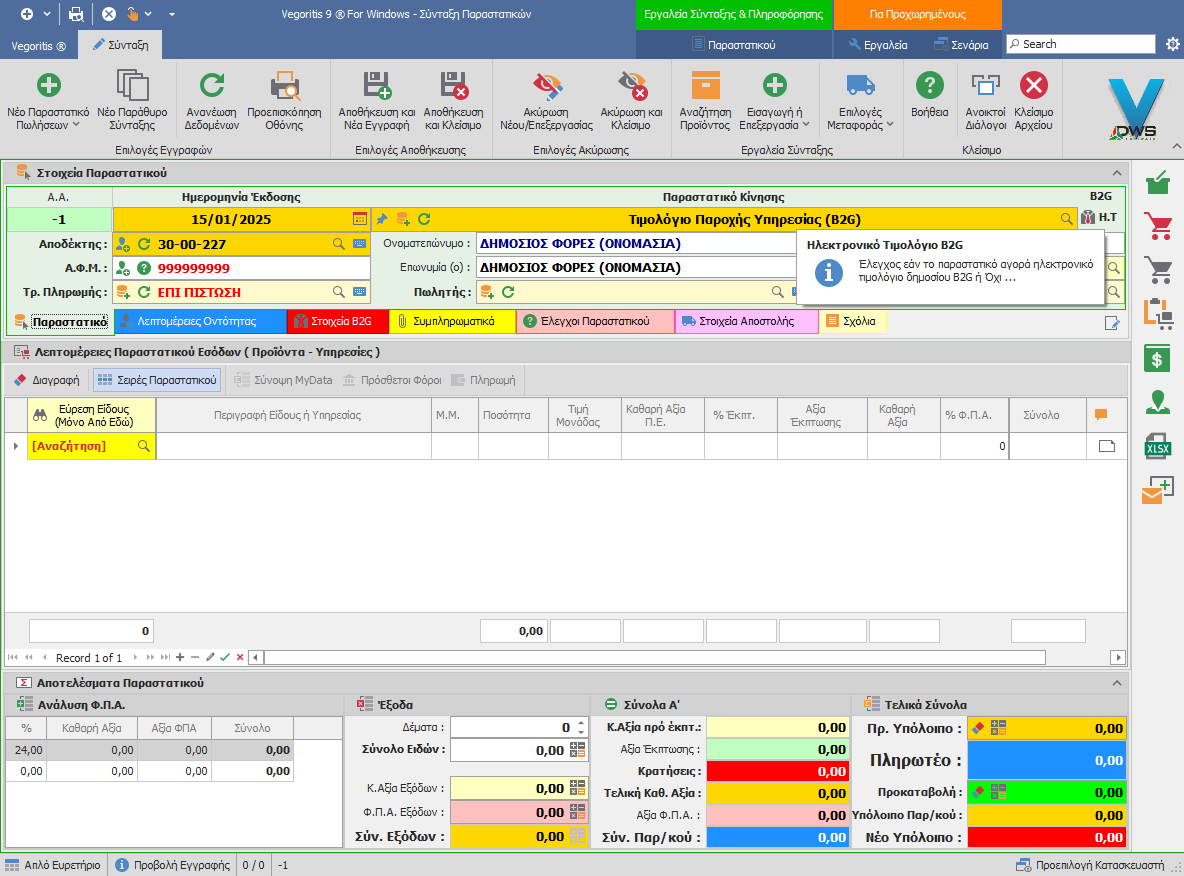Open Αναζήτηση Προϊόντος tool
Viewport: 1184px width, 876px height.
[705, 87]
